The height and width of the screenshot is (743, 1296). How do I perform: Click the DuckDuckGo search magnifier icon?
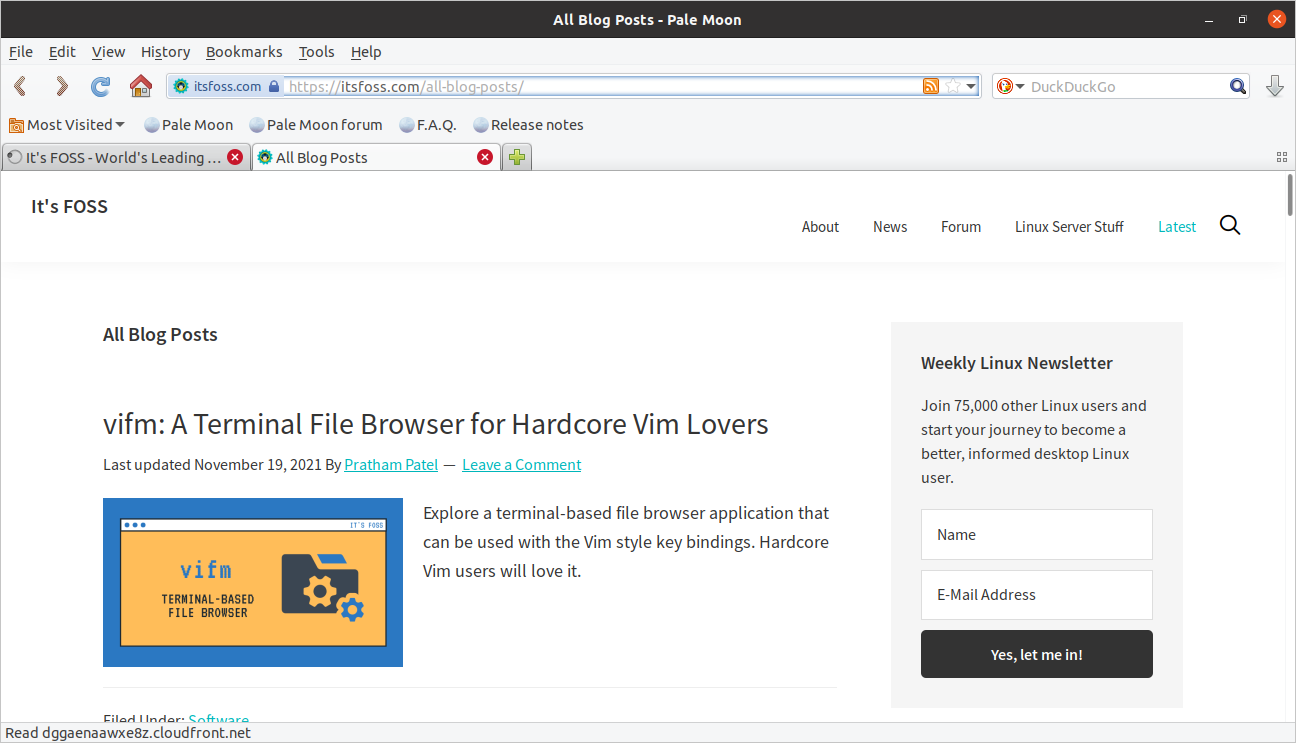point(1238,86)
